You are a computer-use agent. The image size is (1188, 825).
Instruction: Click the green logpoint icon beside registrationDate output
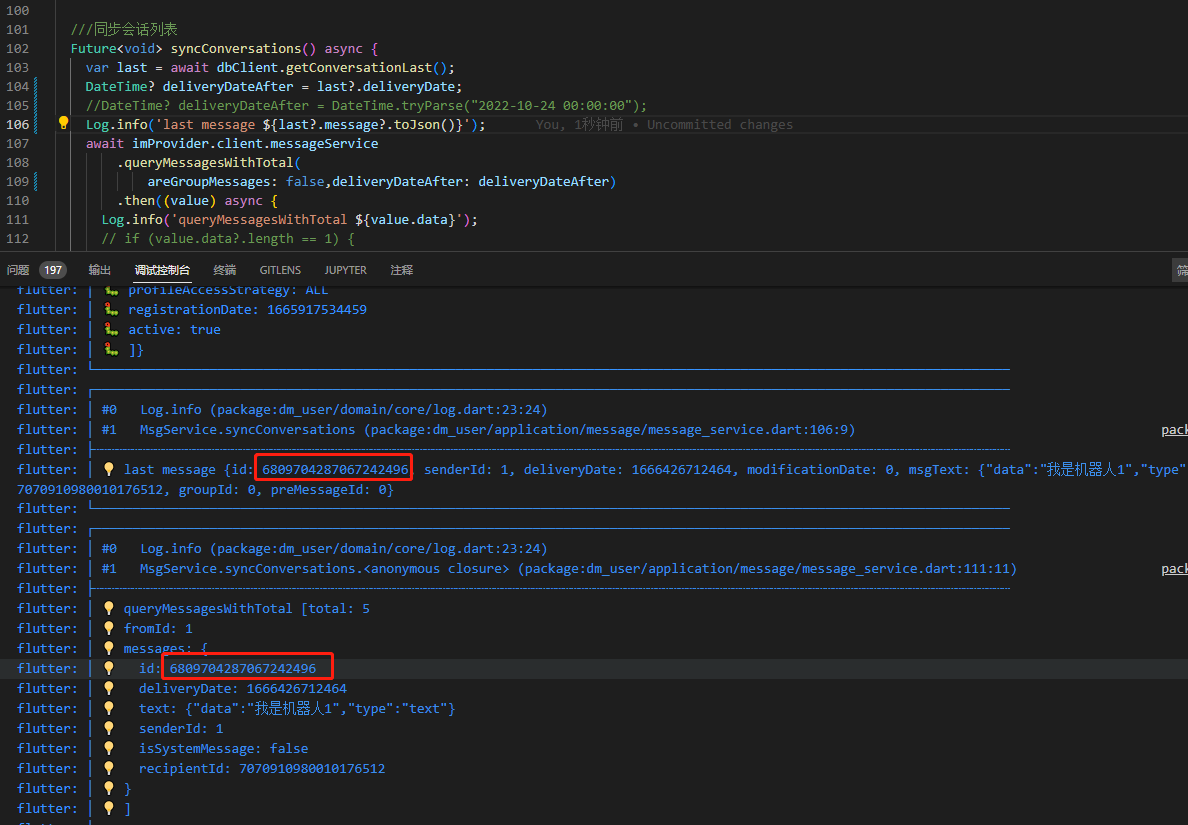[110, 309]
